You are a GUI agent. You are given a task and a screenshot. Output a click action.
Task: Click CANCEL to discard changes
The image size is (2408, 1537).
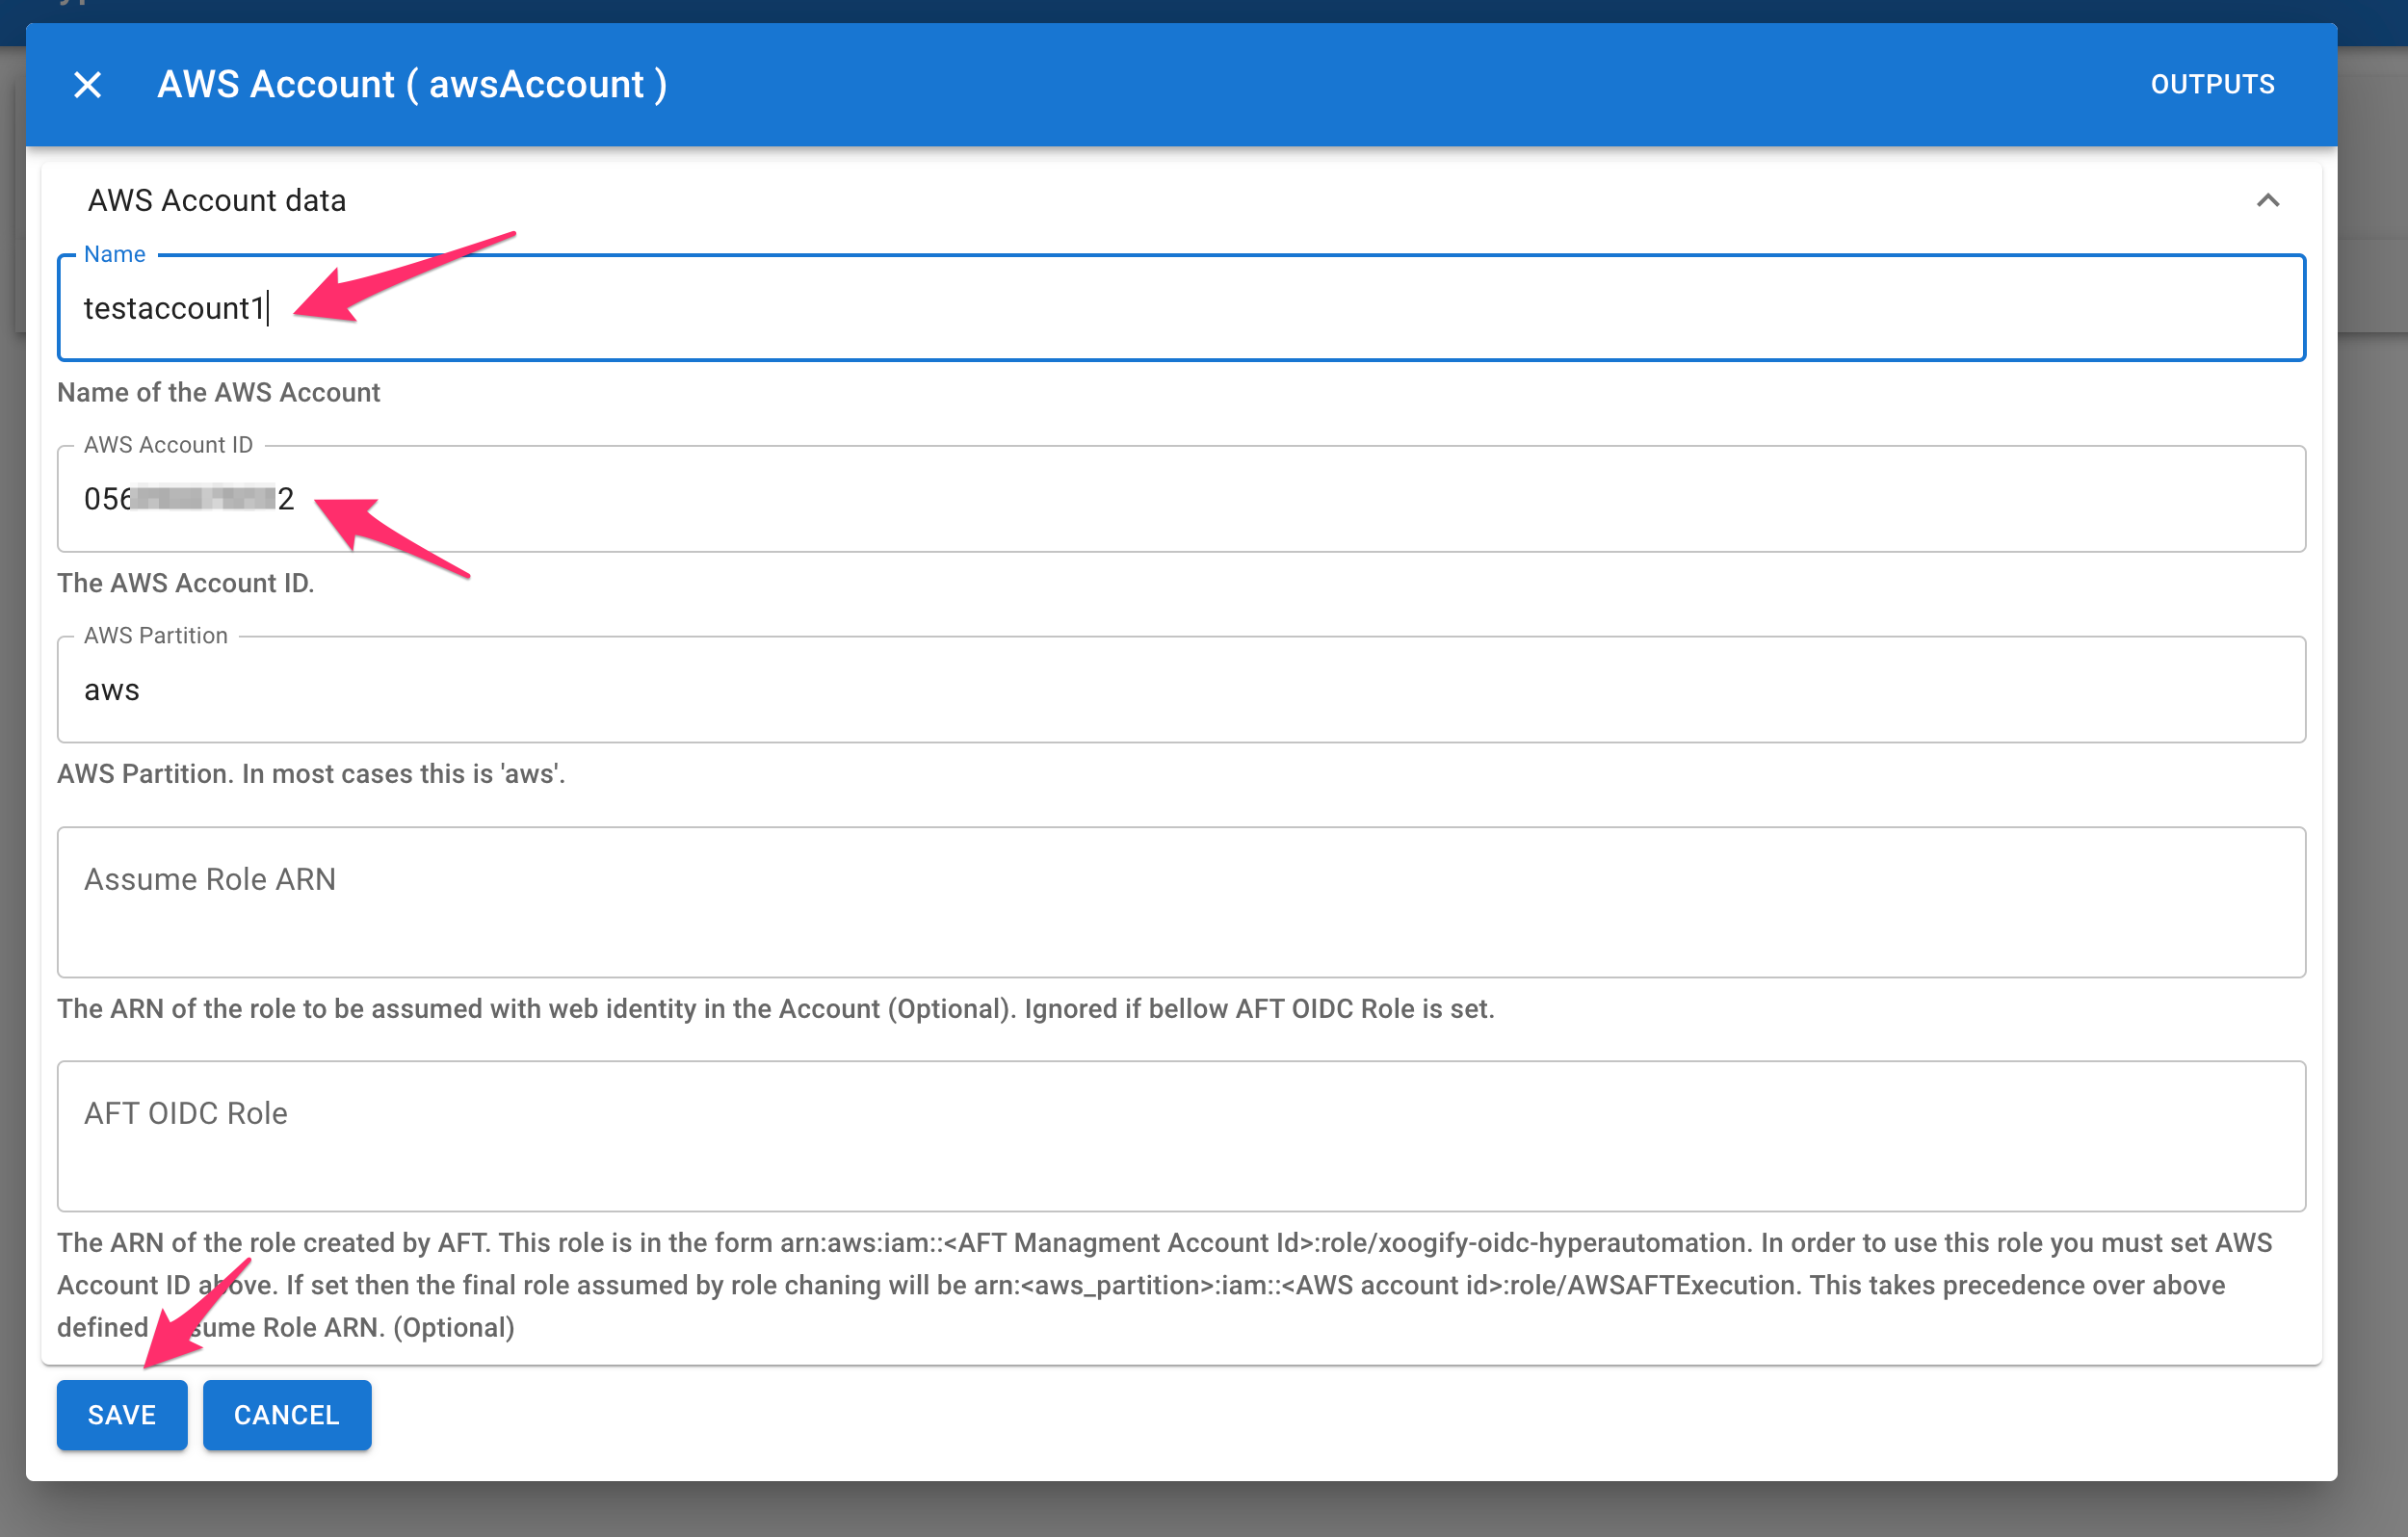coord(286,1414)
